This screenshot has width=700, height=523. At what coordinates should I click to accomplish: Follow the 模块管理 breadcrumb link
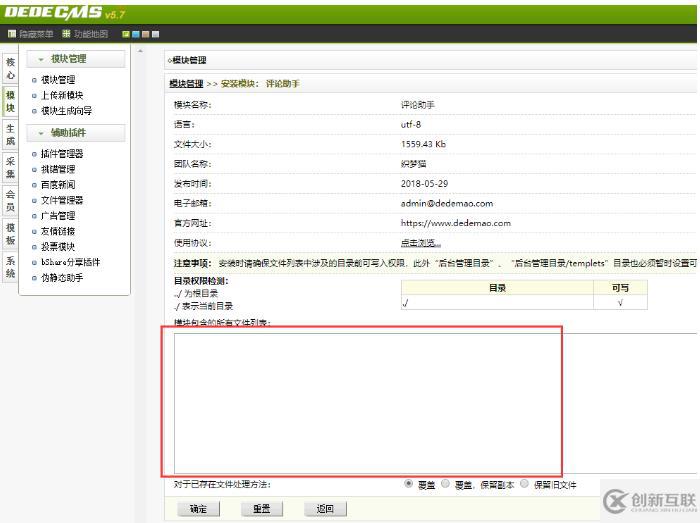[186, 83]
